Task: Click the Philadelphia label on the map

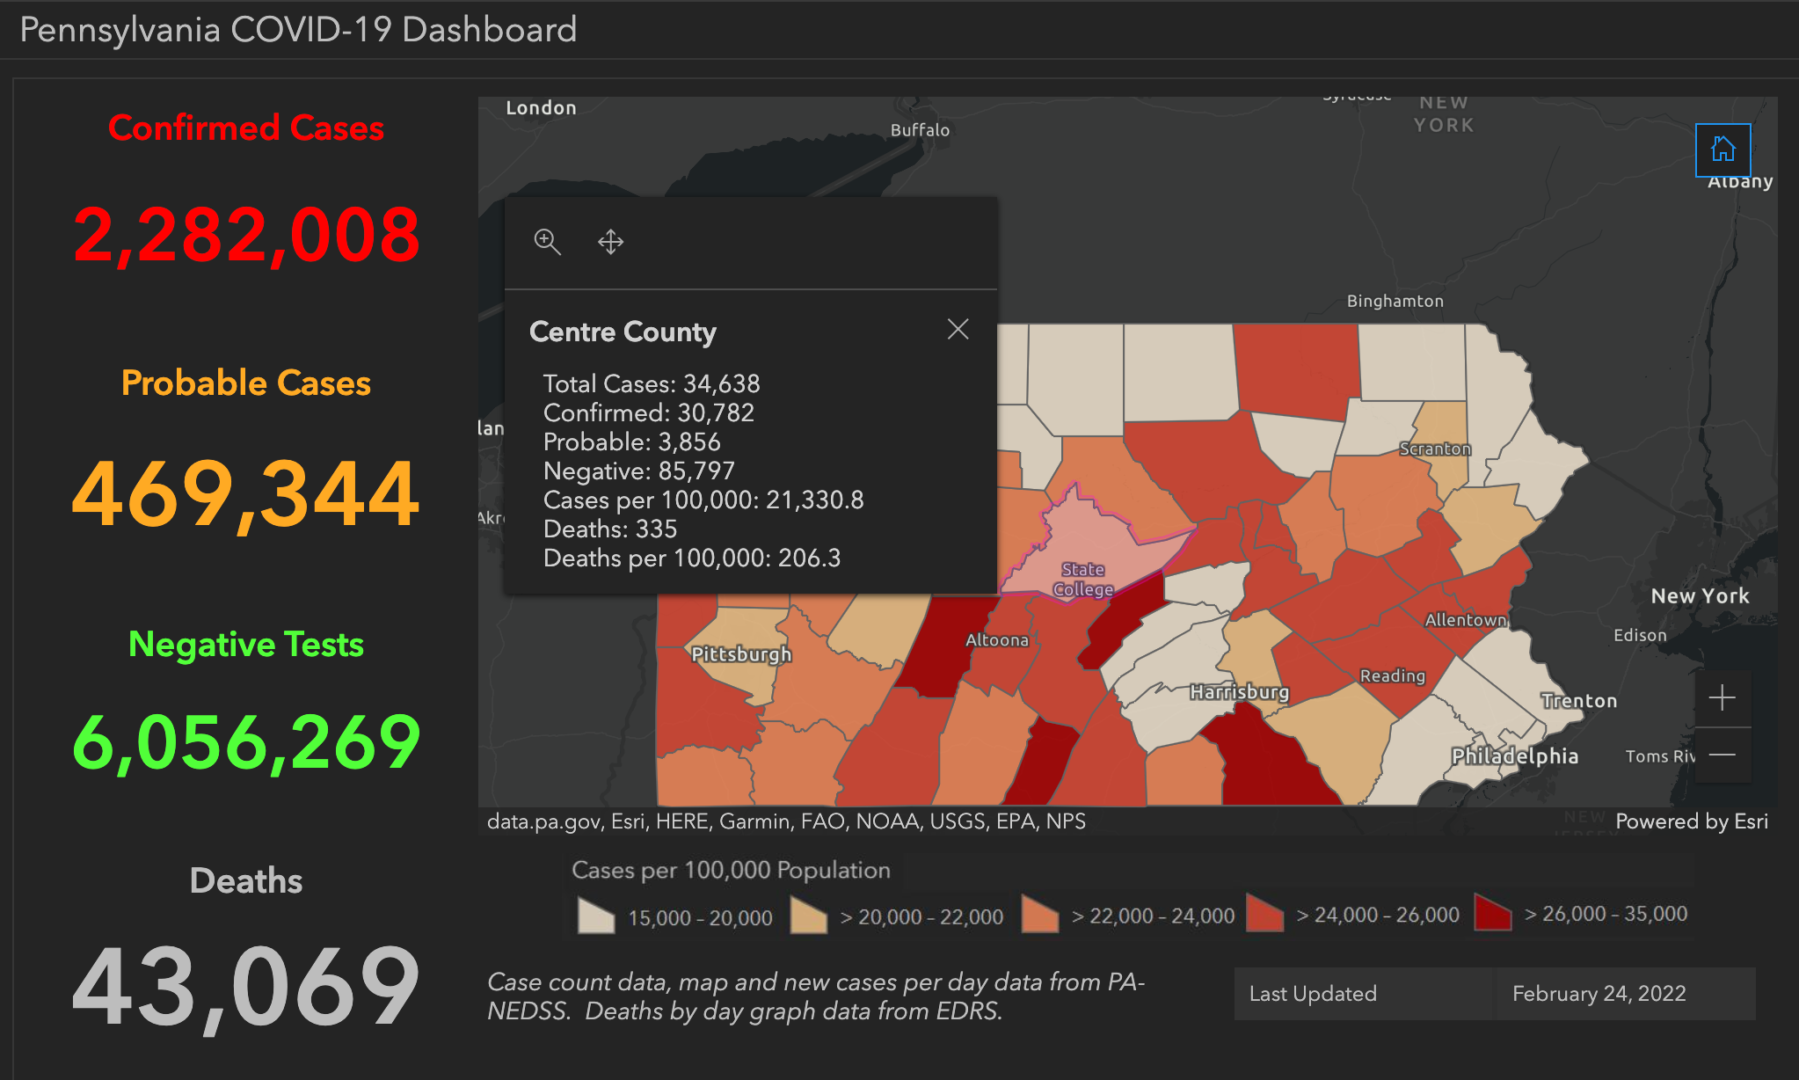Action: [1515, 756]
